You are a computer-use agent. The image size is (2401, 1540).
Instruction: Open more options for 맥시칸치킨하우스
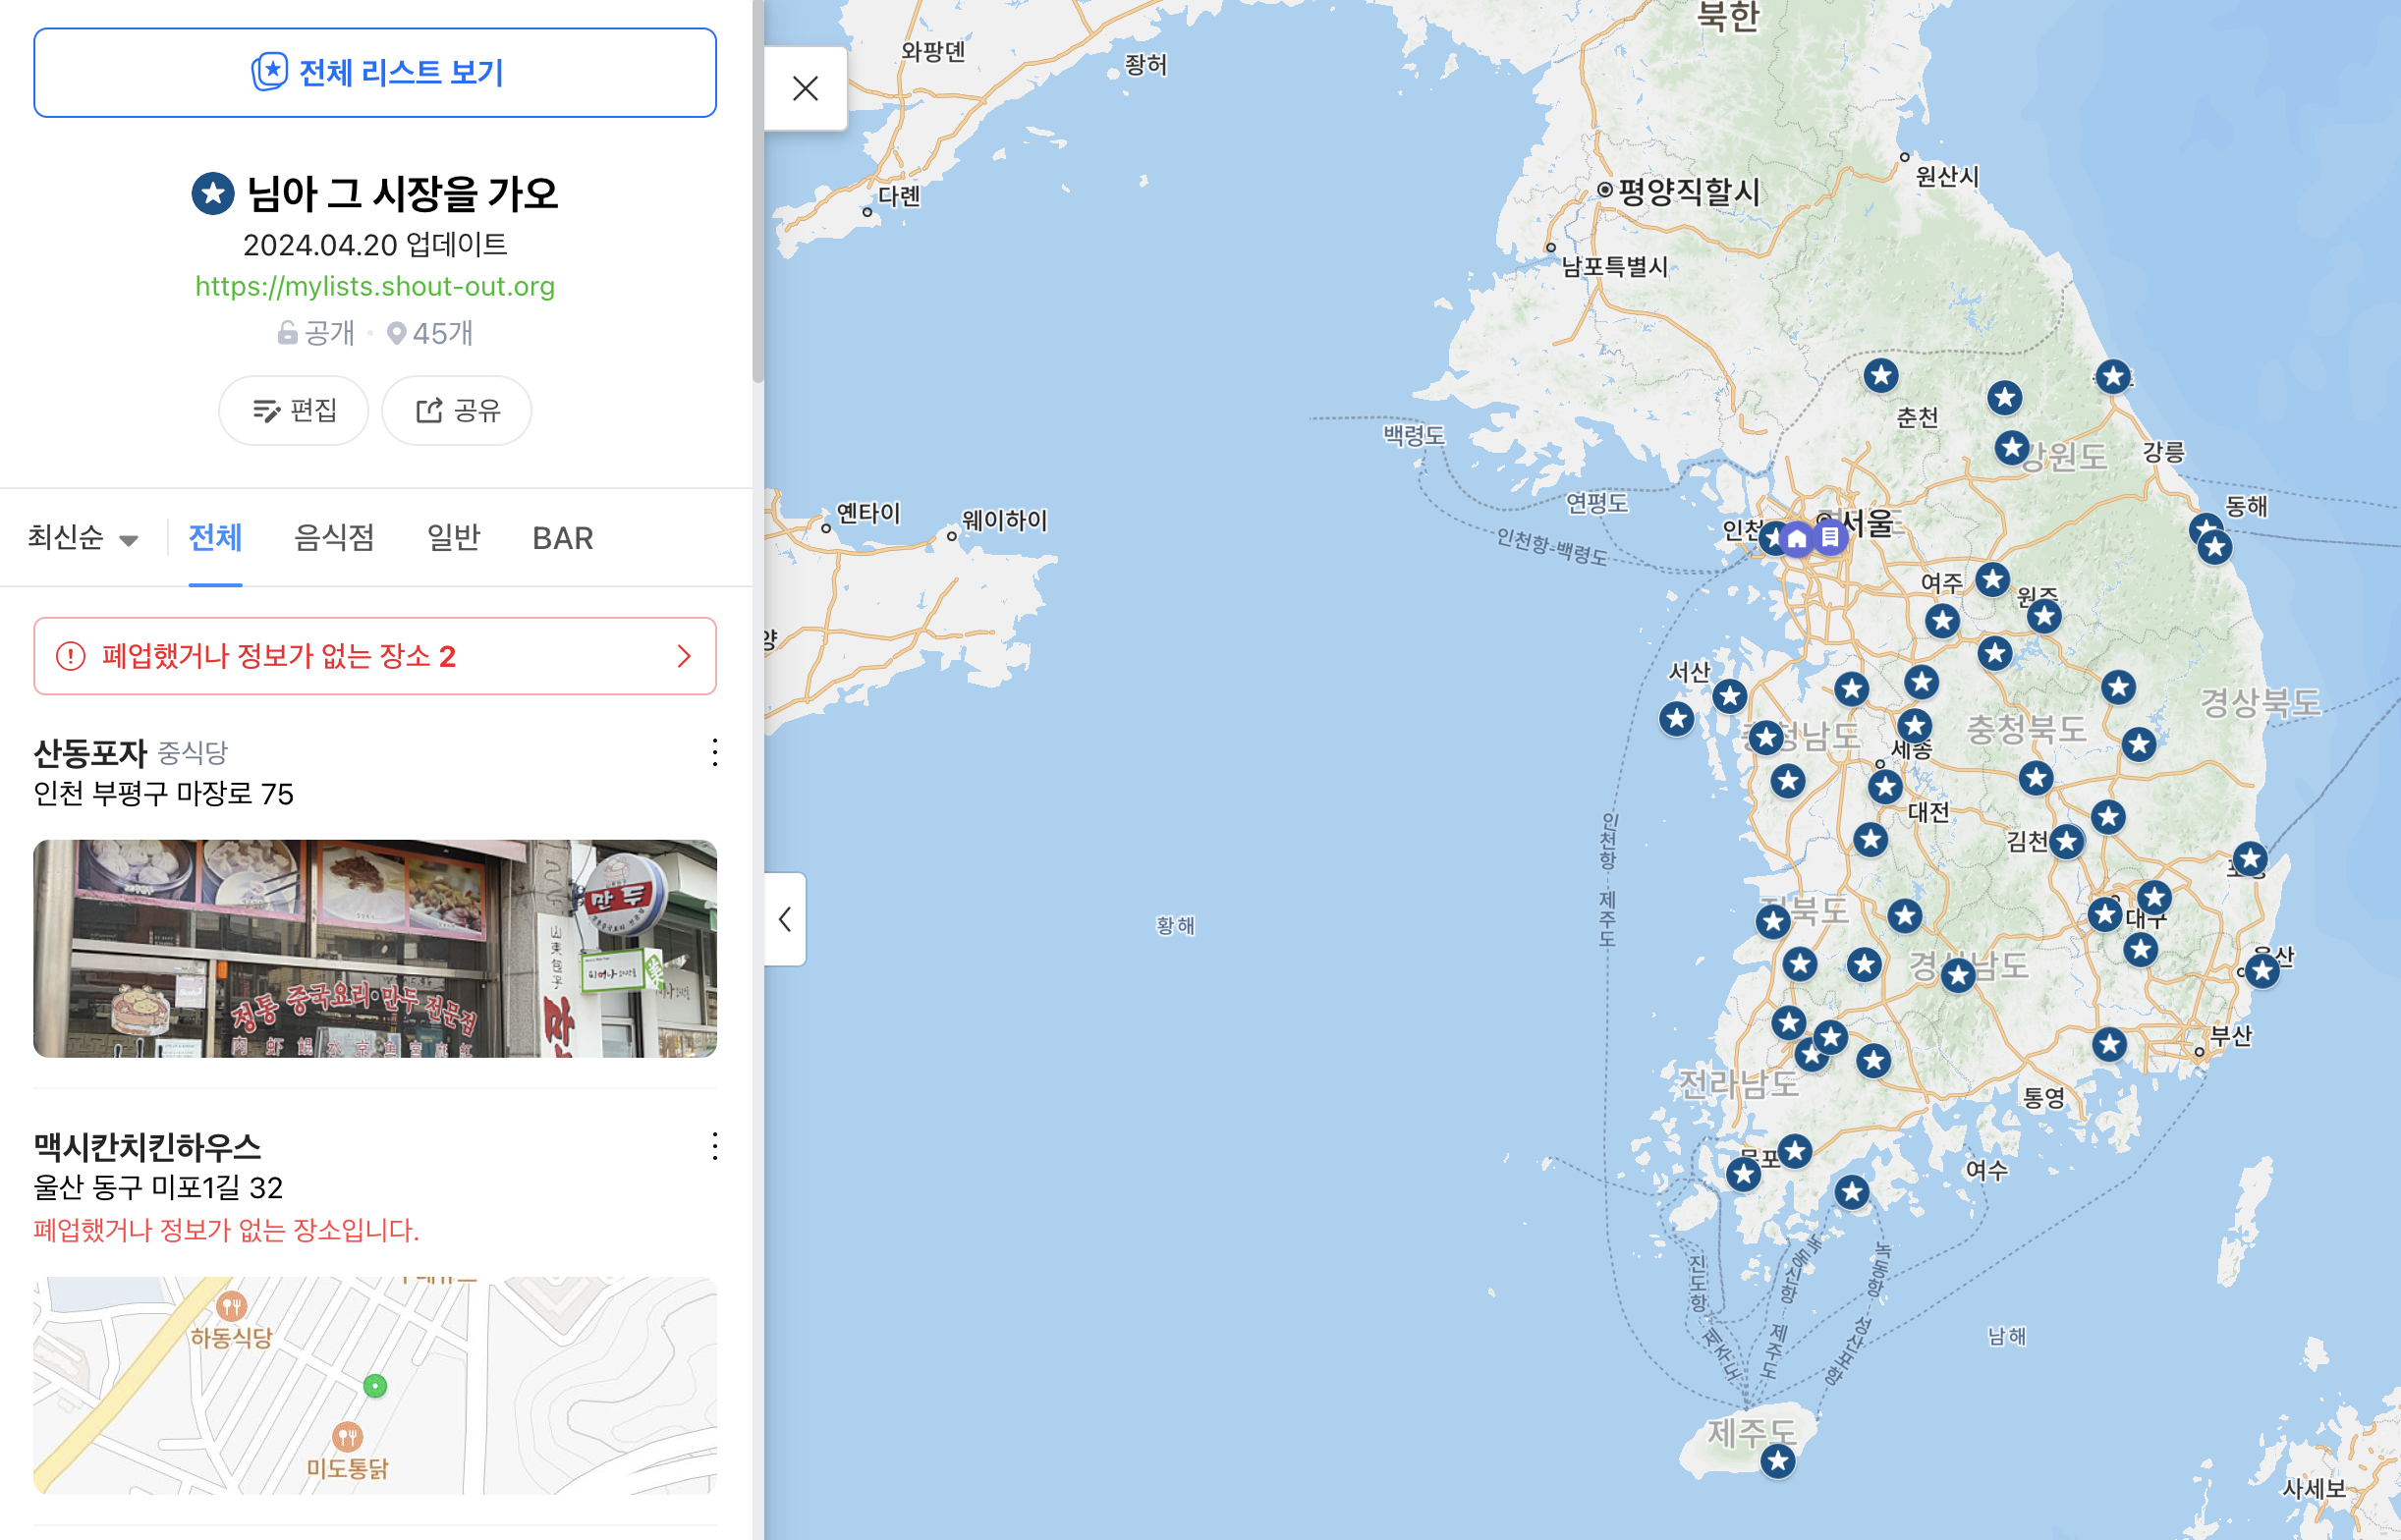tap(715, 1146)
